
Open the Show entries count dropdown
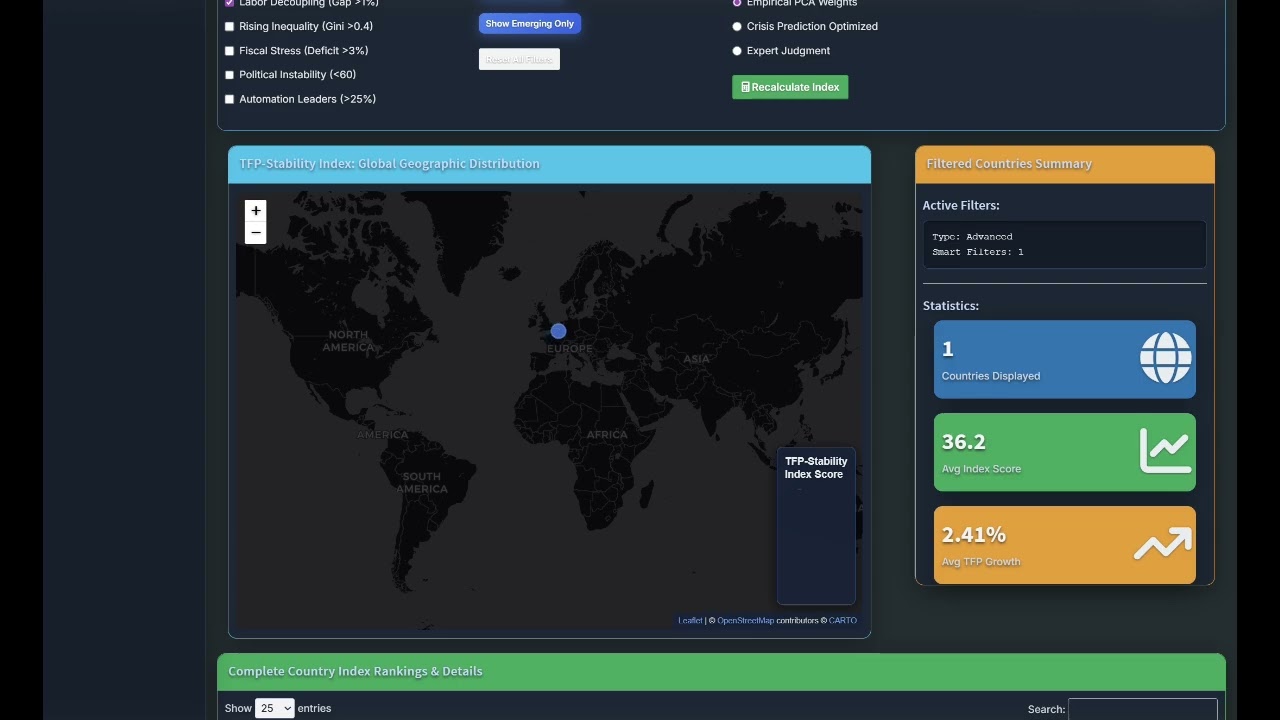pos(275,708)
